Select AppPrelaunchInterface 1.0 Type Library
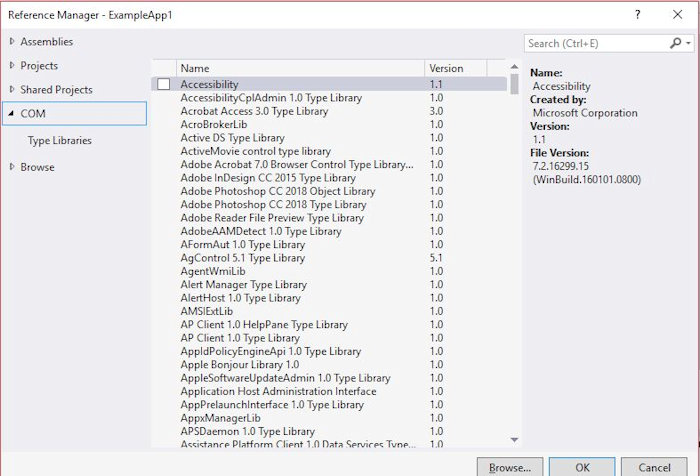Image resolution: width=700 pixels, height=476 pixels. point(329,405)
